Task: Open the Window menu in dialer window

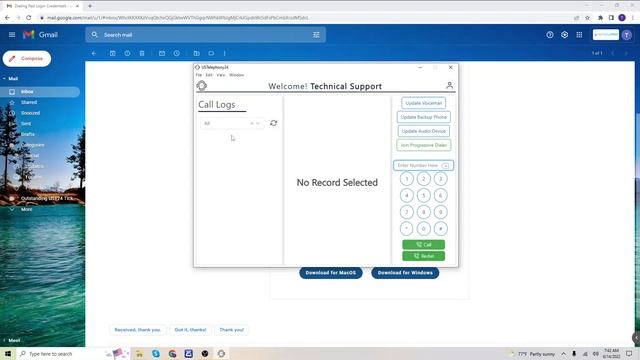Action: pyautogui.click(x=236, y=75)
